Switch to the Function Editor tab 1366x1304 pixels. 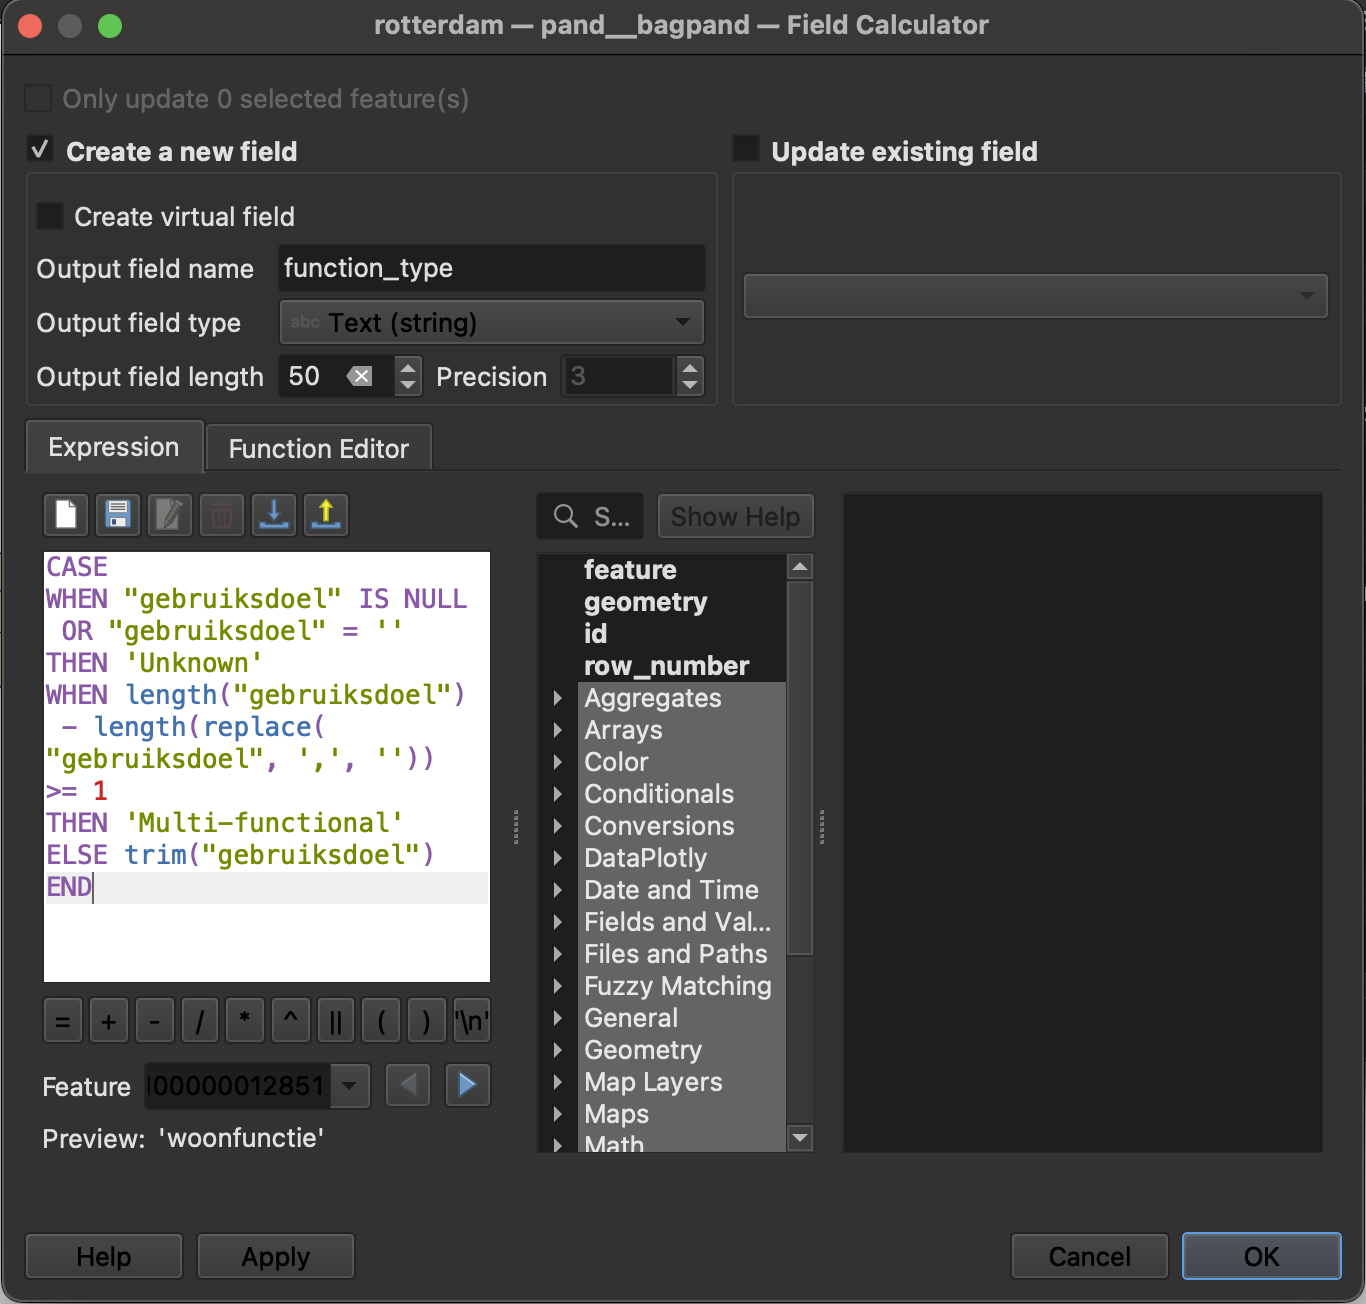click(x=318, y=448)
